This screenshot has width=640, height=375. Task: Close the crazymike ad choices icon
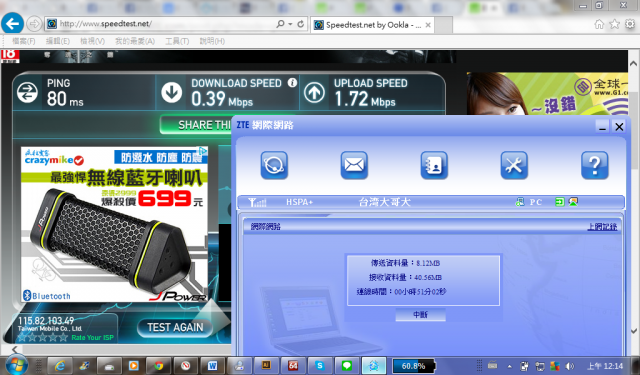(x=203, y=151)
